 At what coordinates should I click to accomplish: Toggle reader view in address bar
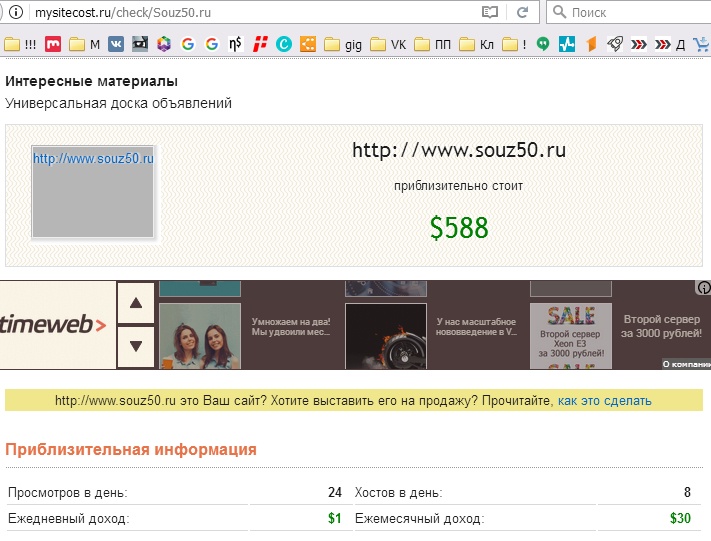[x=490, y=12]
